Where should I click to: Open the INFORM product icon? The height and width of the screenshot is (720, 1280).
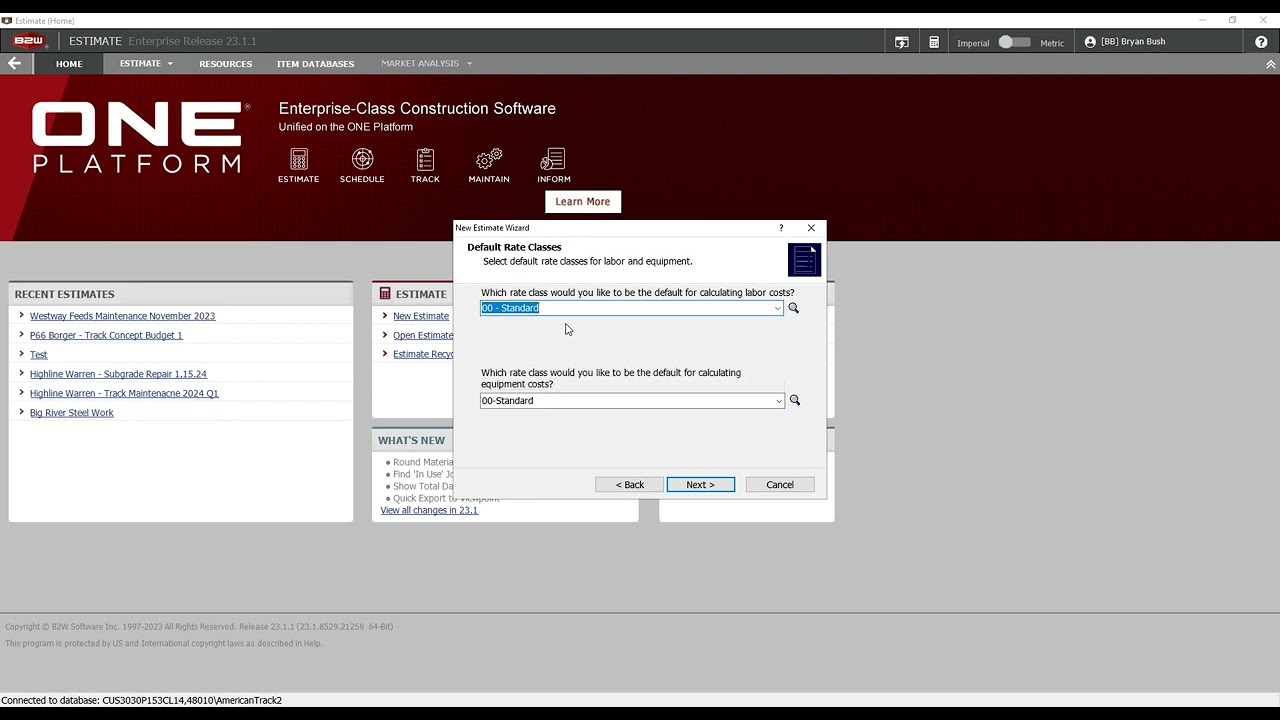[x=553, y=166]
